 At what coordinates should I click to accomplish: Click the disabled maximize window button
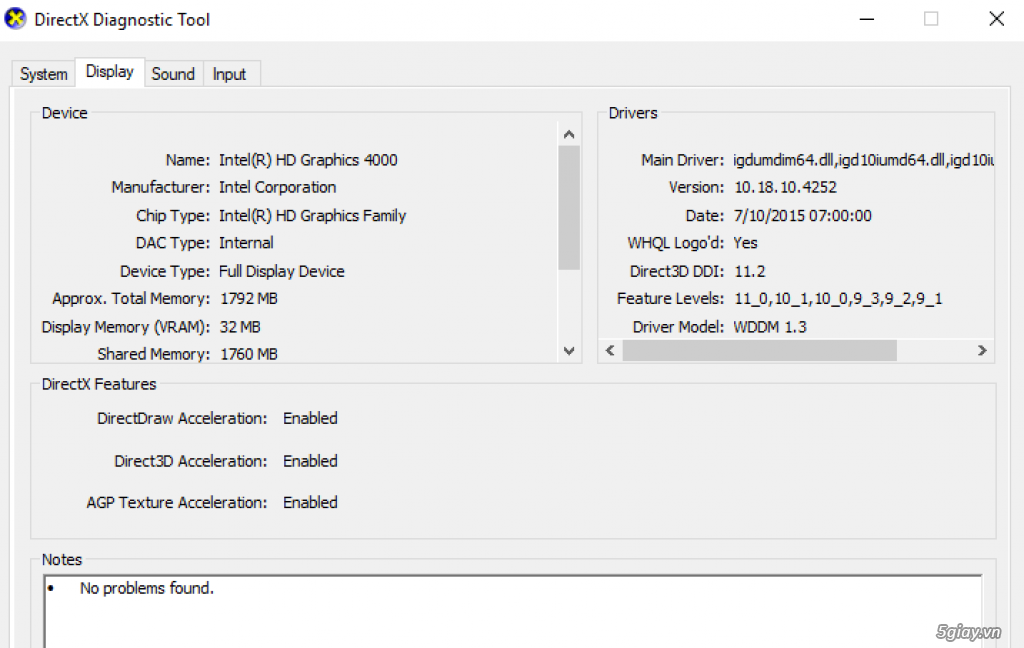click(x=931, y=19)
